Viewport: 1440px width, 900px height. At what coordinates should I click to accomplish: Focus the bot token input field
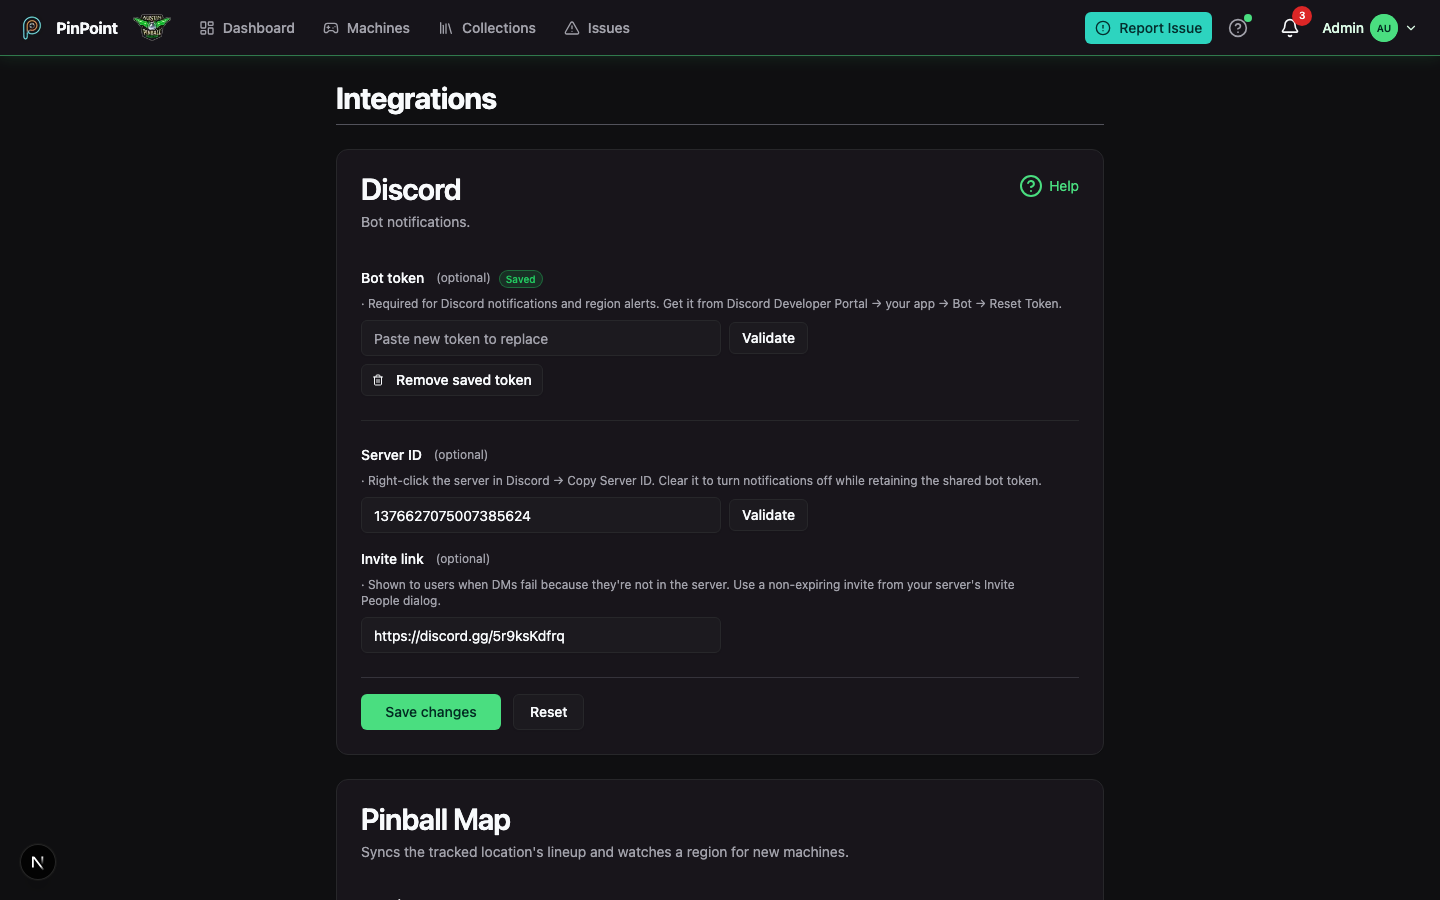541,338
